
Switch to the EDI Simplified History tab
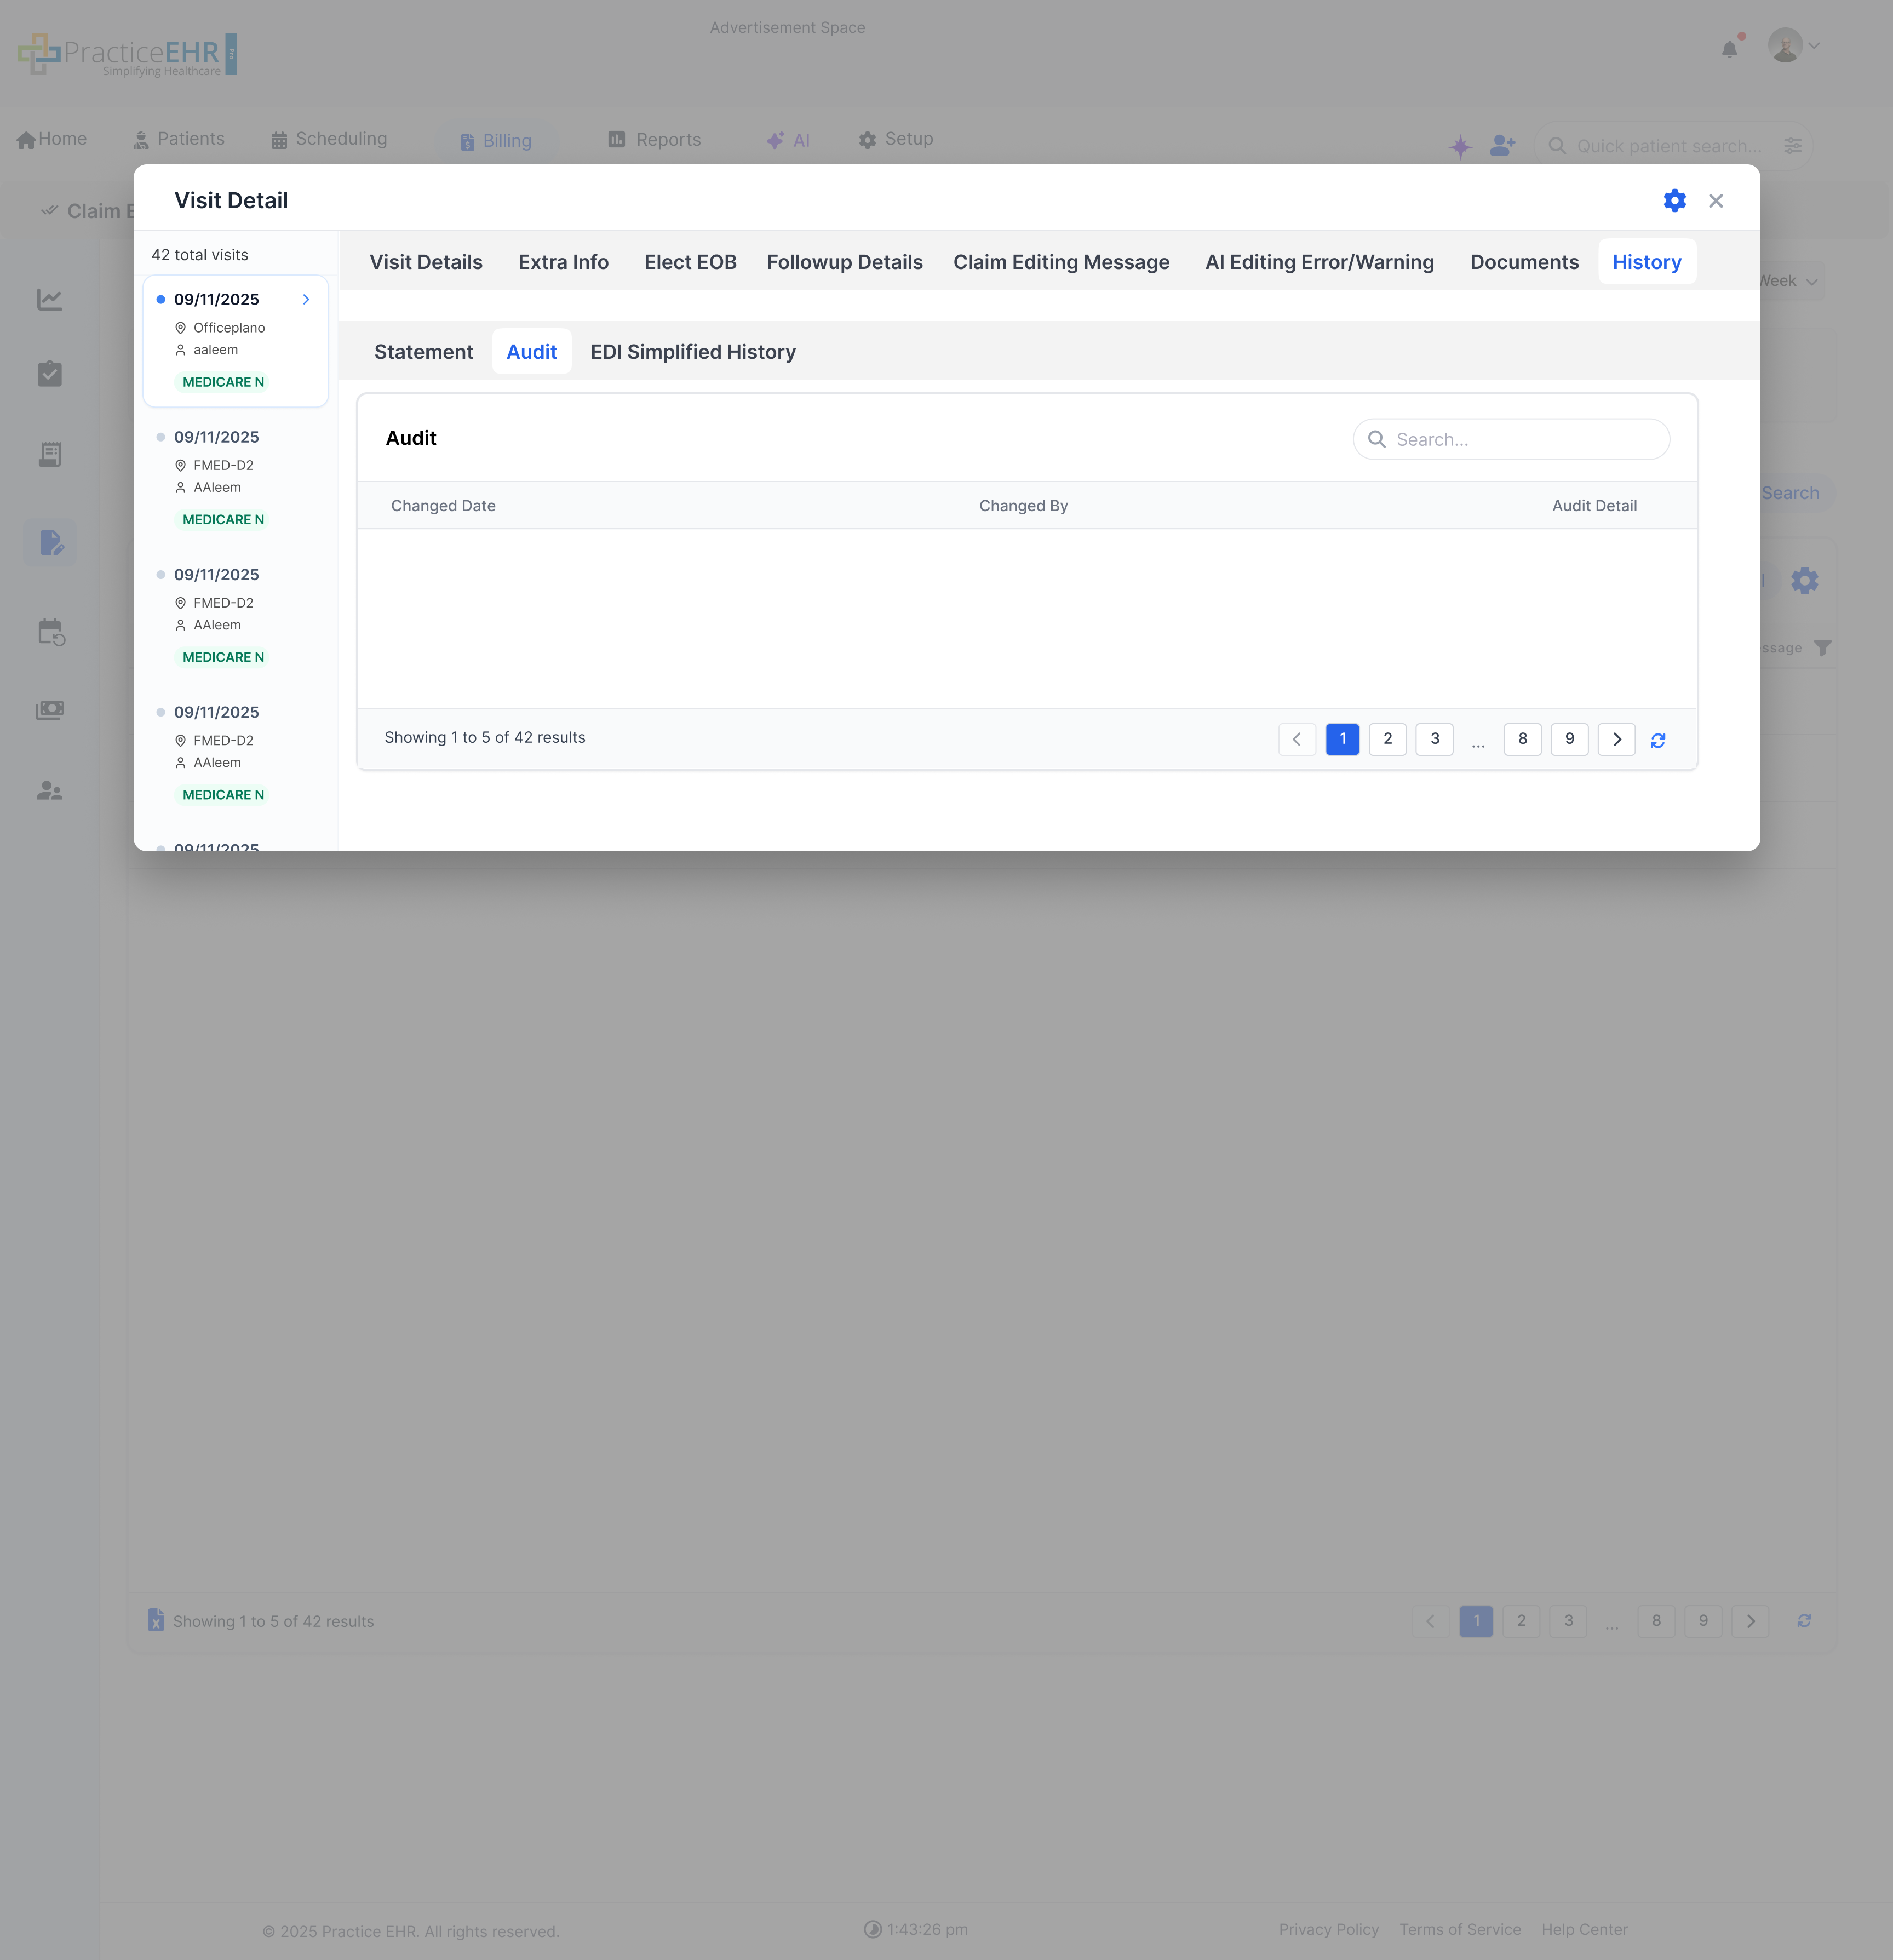[x=692, y=351]
